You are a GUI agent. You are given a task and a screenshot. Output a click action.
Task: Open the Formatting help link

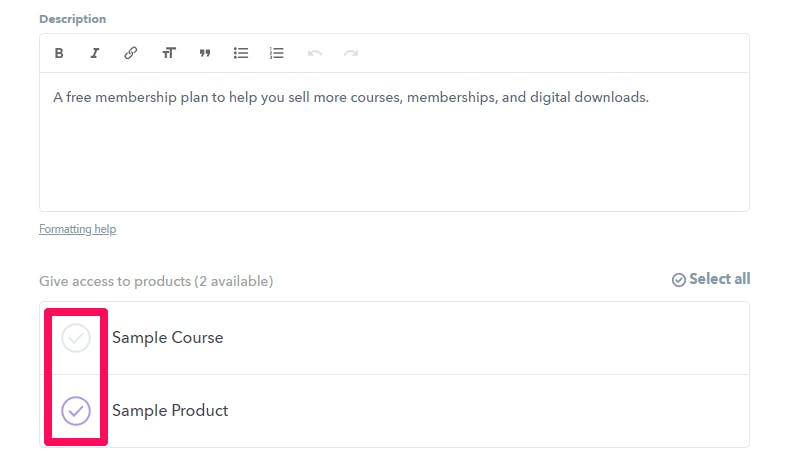[x=78, y=229]
